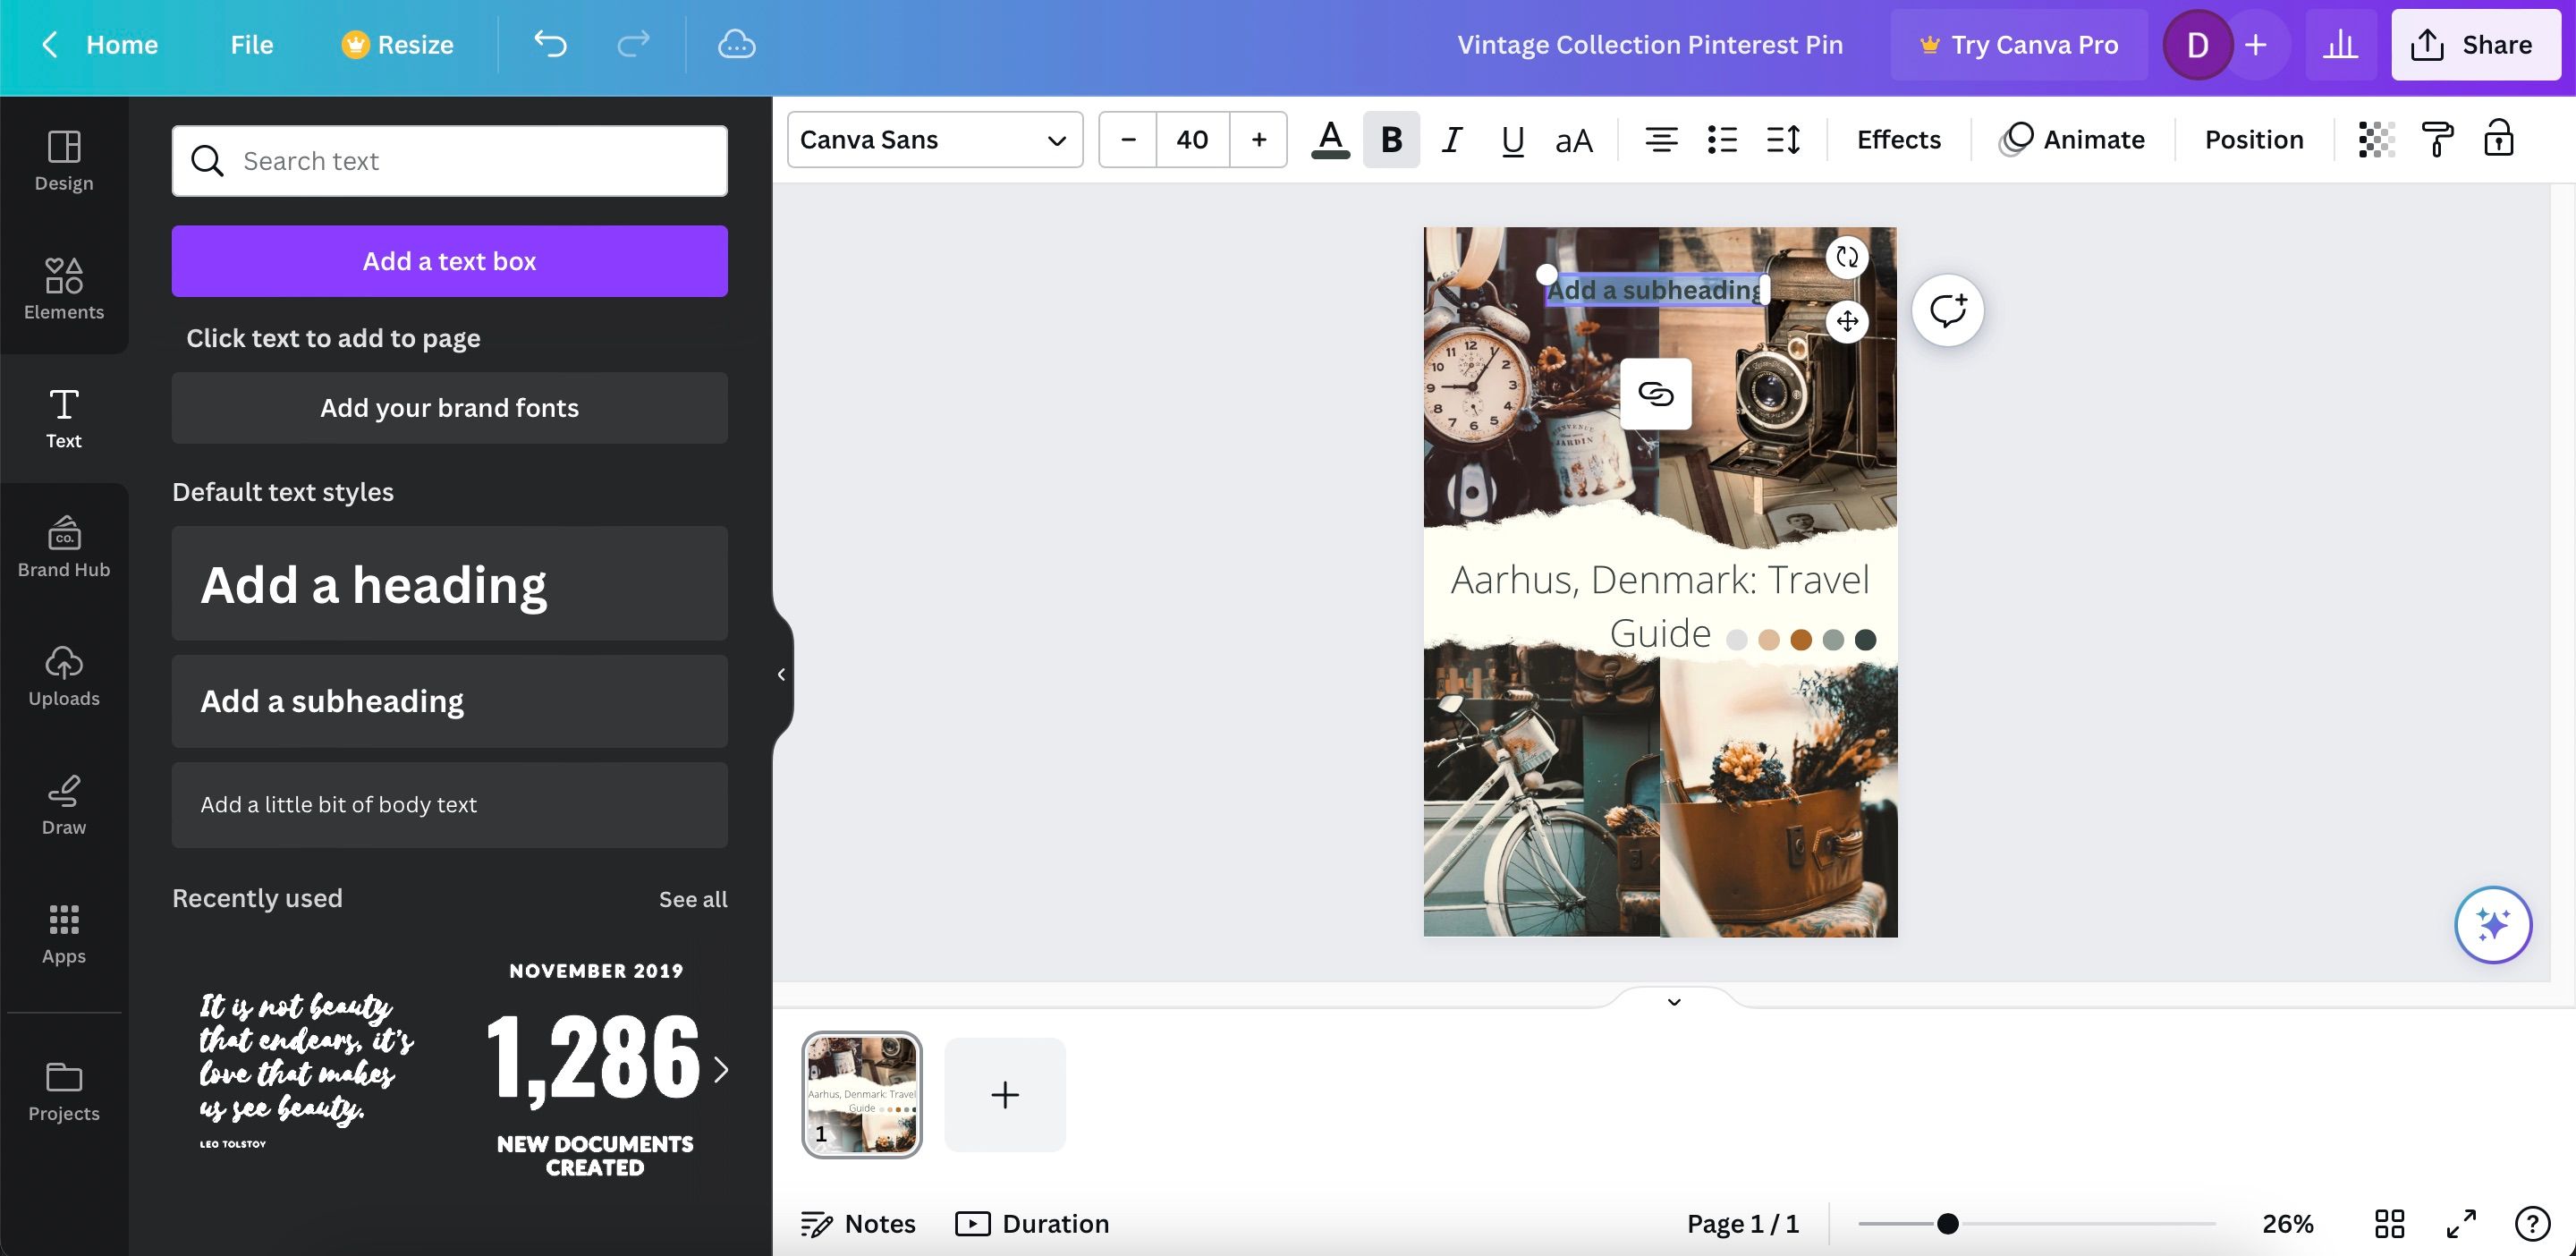
Task: Open the list bullets formatting icon
Action: point(1722,139)
